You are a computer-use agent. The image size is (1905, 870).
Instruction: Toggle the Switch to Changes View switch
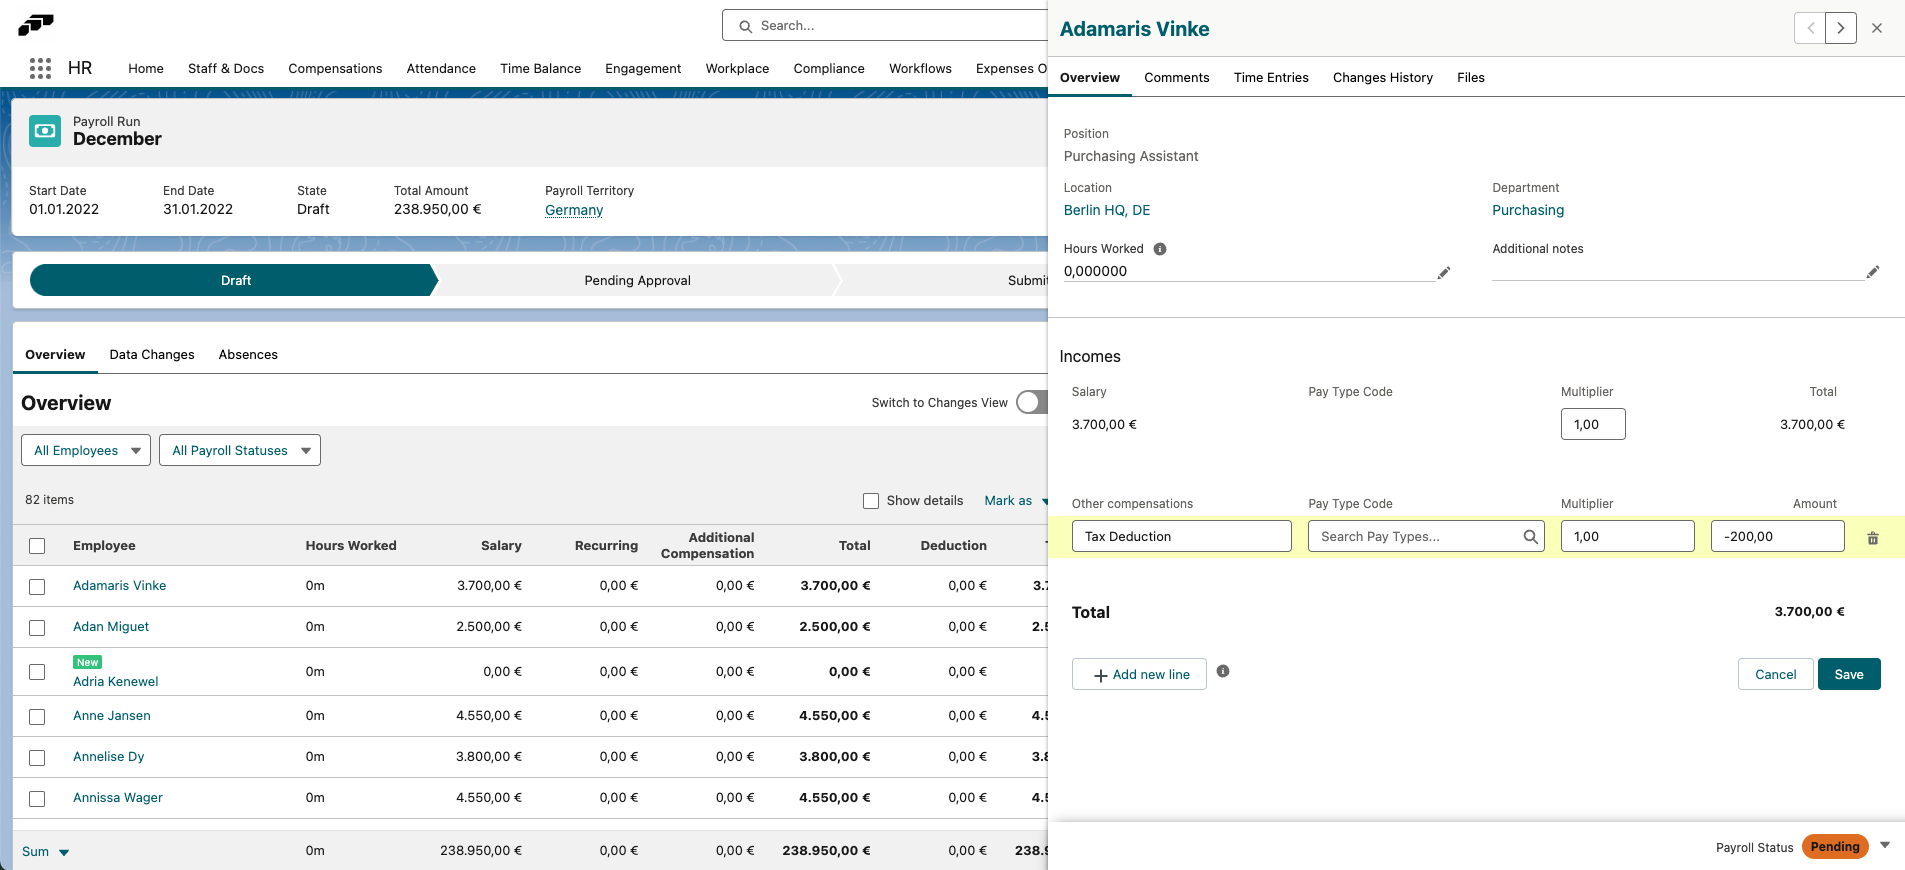tap(1031, 402)
